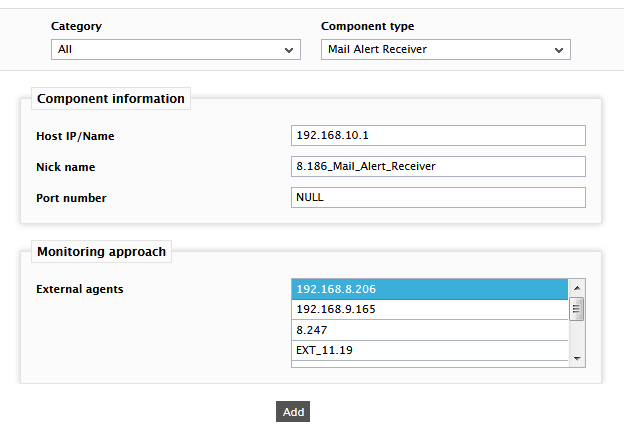Select the Port number field containing NULL

point(438,197)
